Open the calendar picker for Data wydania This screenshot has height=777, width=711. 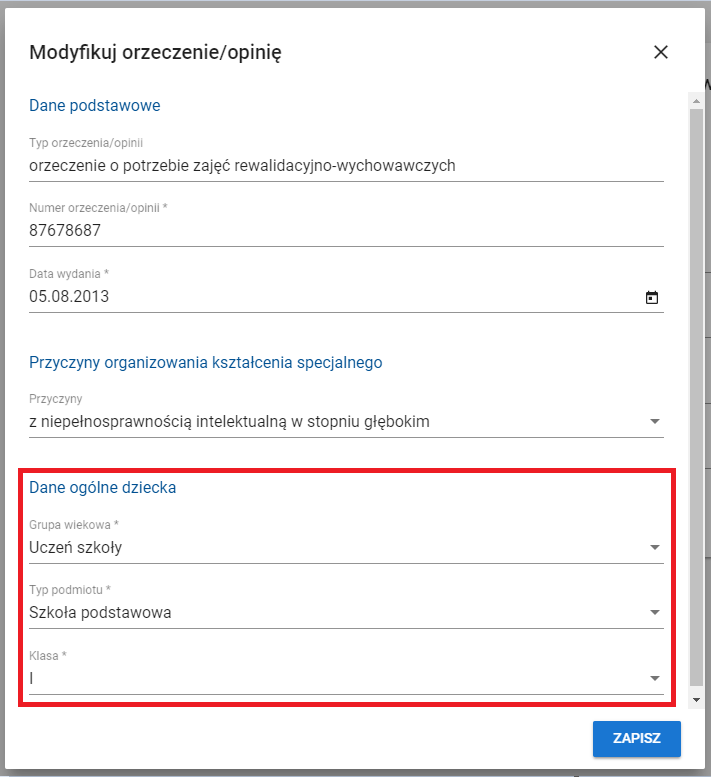652,297
